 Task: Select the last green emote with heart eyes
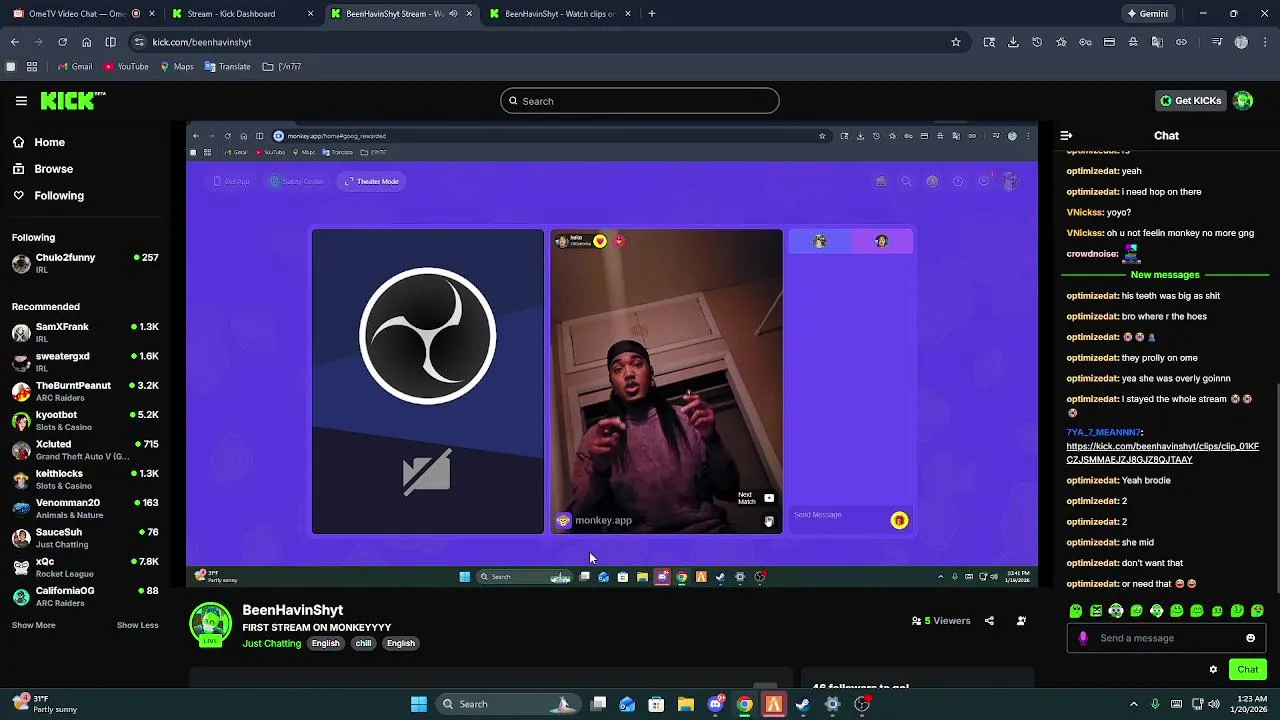click(1257, 611)
